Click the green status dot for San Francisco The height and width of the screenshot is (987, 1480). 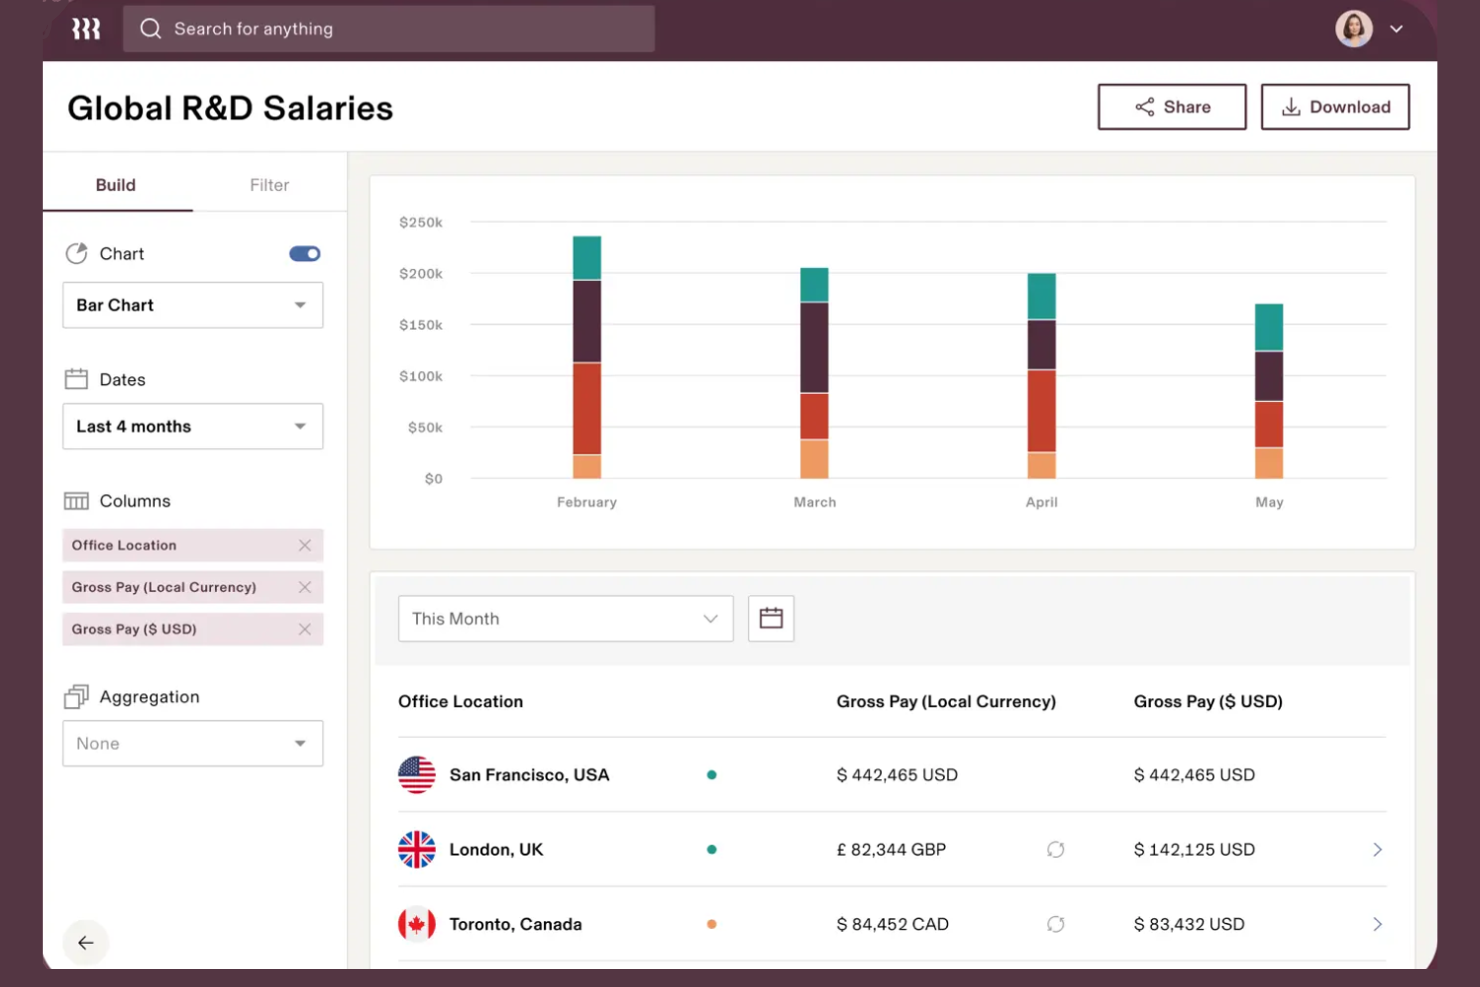pyautogui.click(x=711, y=774)
